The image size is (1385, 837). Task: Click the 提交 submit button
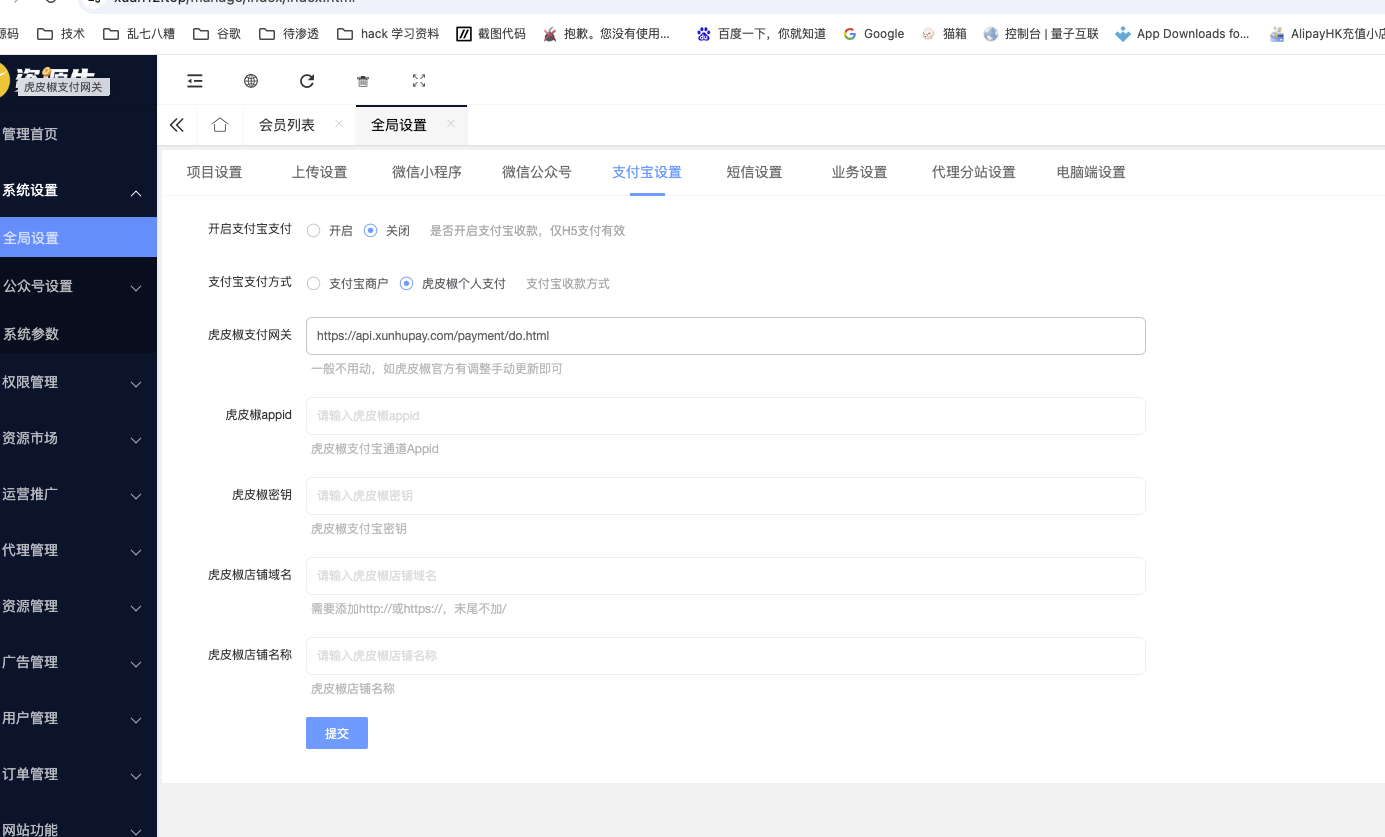point(336,732)
